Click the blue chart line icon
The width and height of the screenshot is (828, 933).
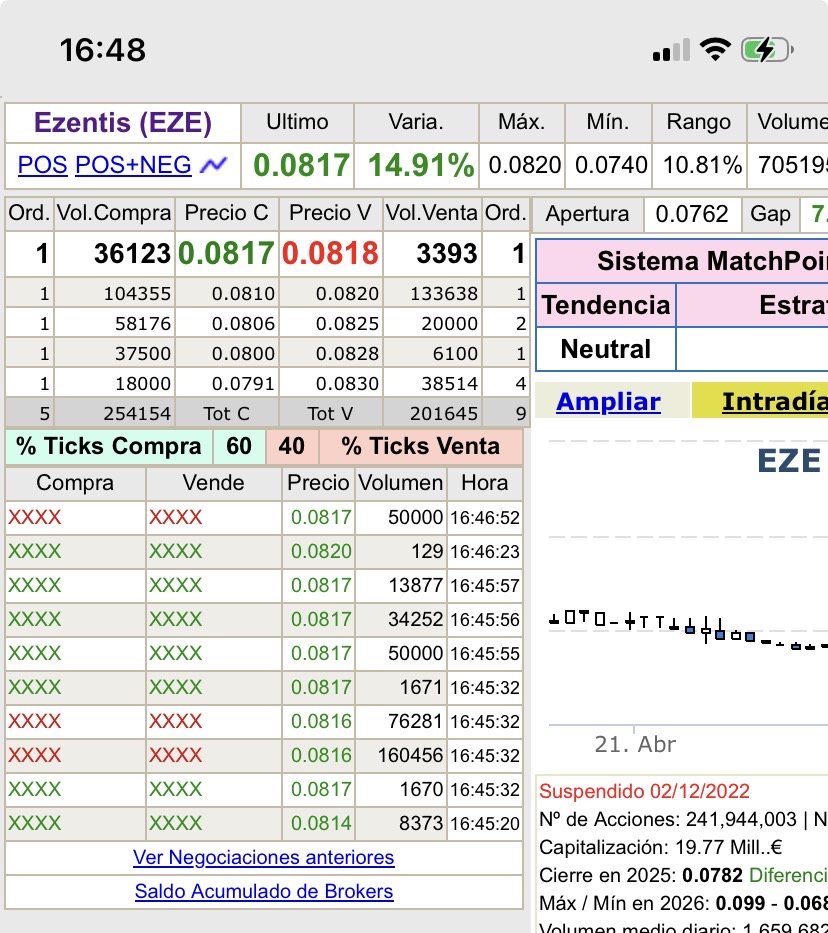coord(213,165)
